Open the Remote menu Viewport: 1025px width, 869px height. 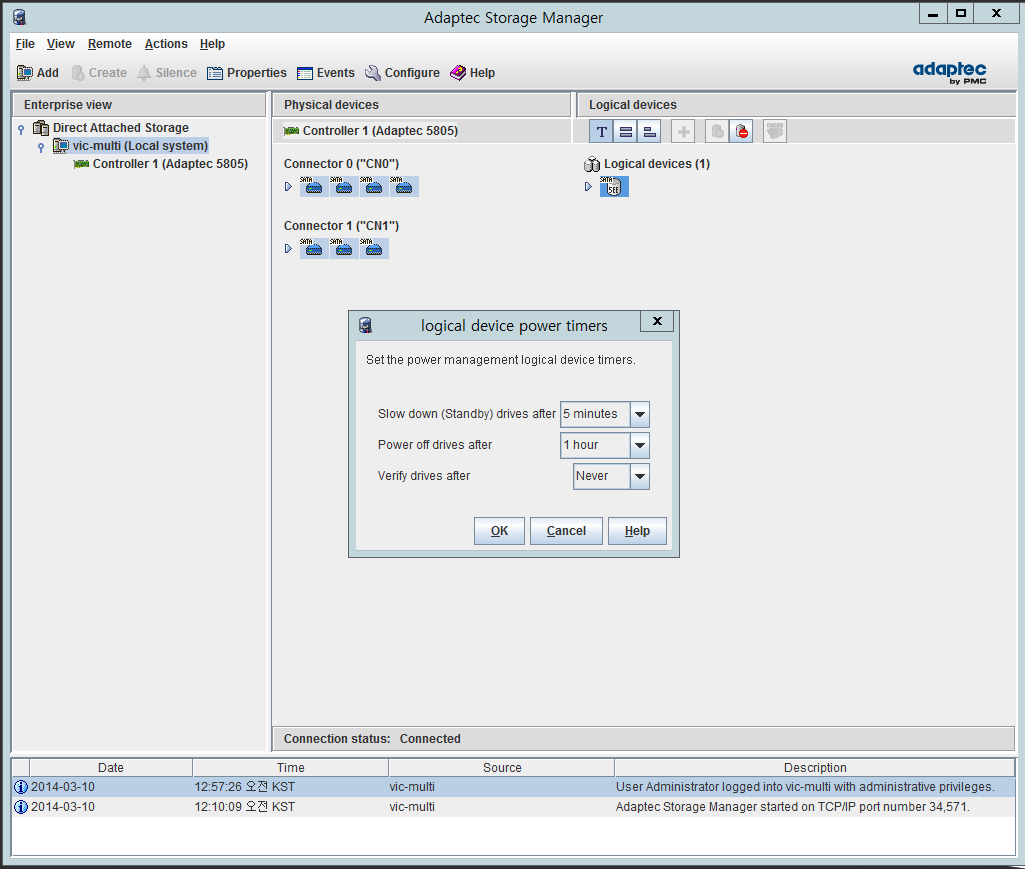[x=109, y=44]
